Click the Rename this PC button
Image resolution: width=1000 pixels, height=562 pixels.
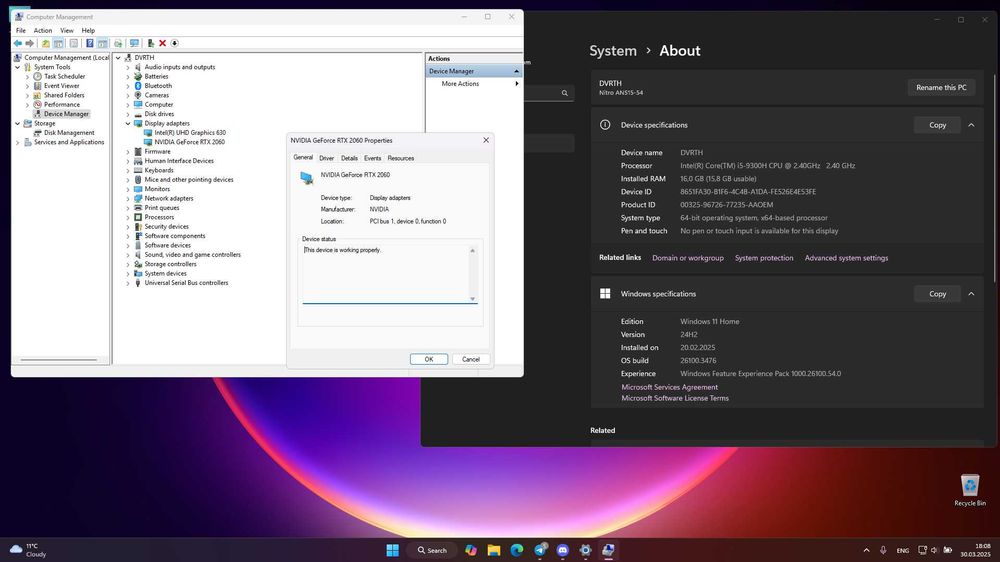coord(941,87)
